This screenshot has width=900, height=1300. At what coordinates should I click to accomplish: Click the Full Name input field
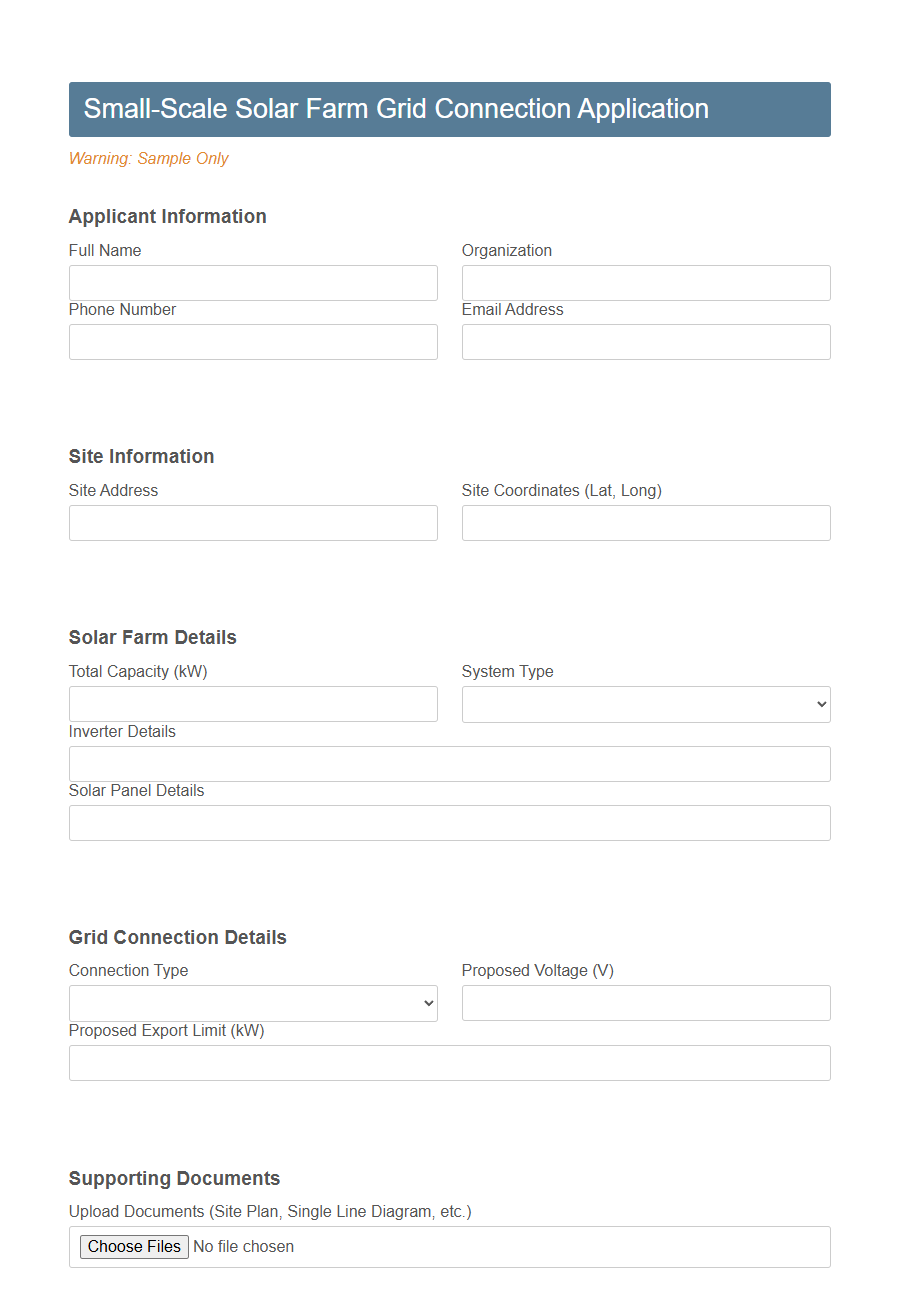[252, 283]
